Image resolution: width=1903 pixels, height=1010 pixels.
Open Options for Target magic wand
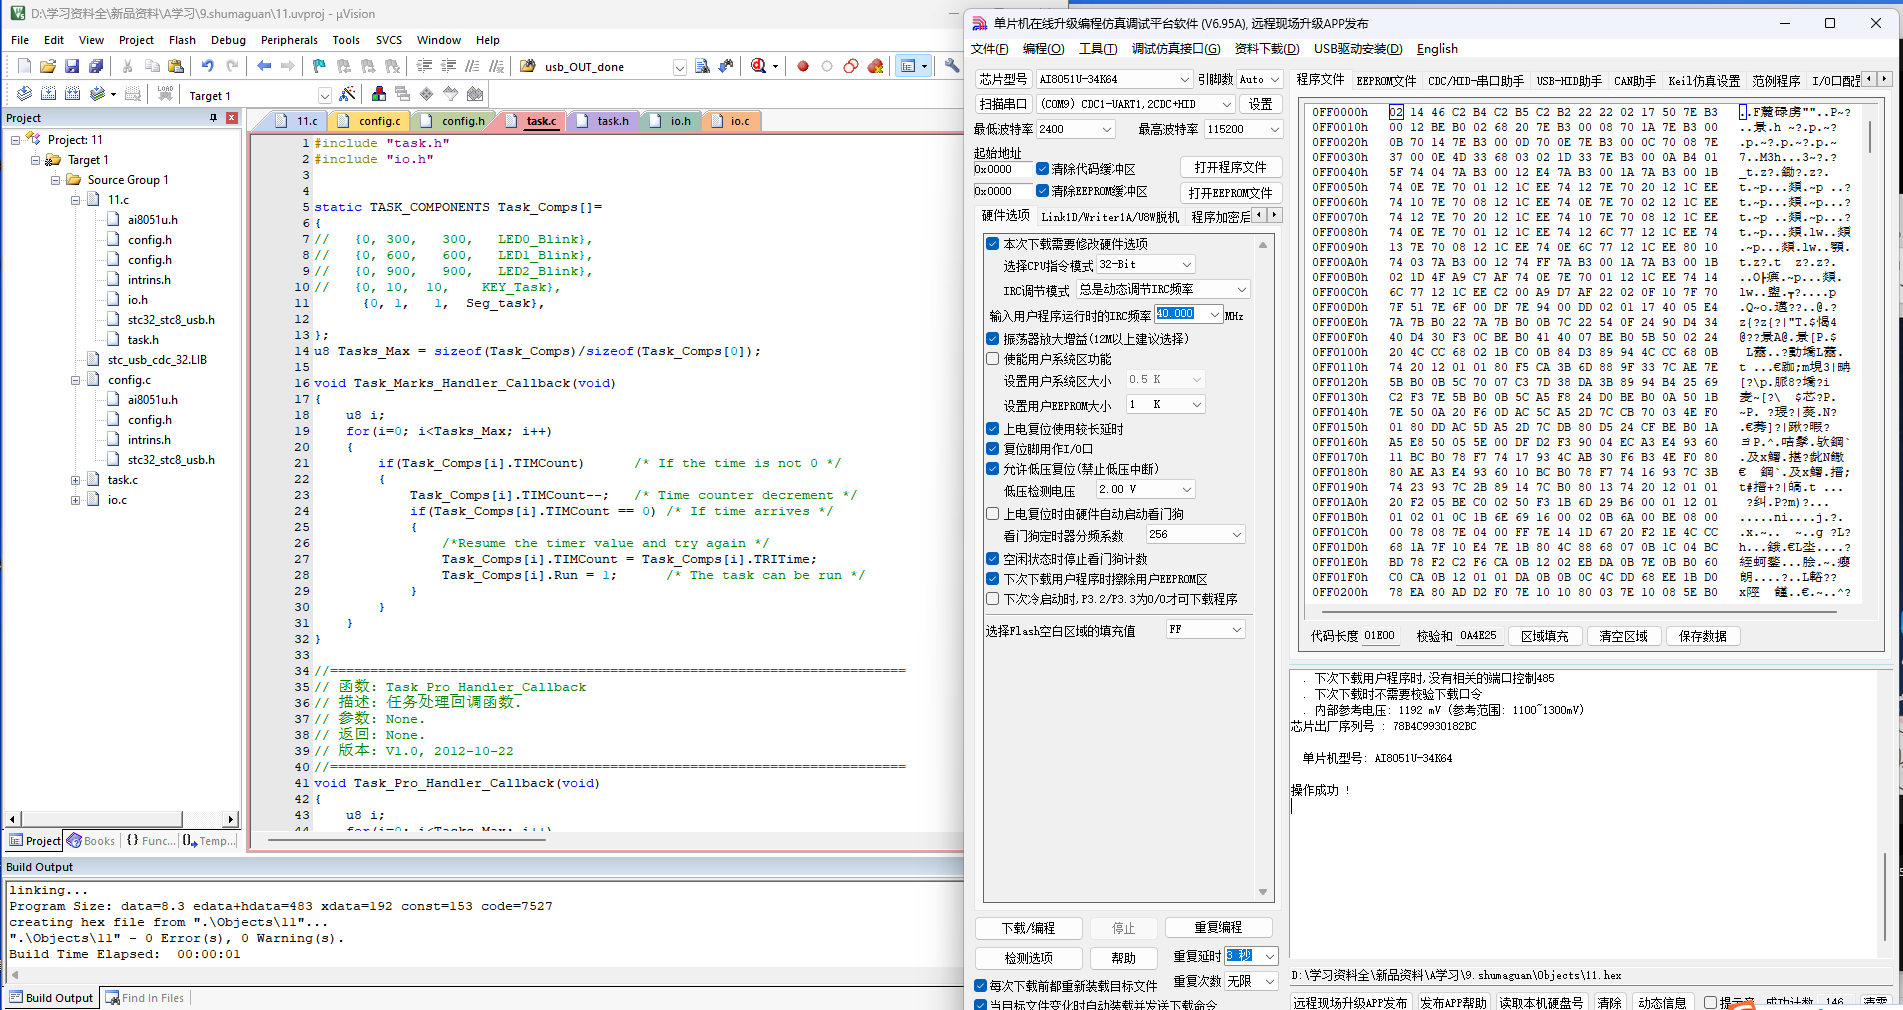[347, 94]
